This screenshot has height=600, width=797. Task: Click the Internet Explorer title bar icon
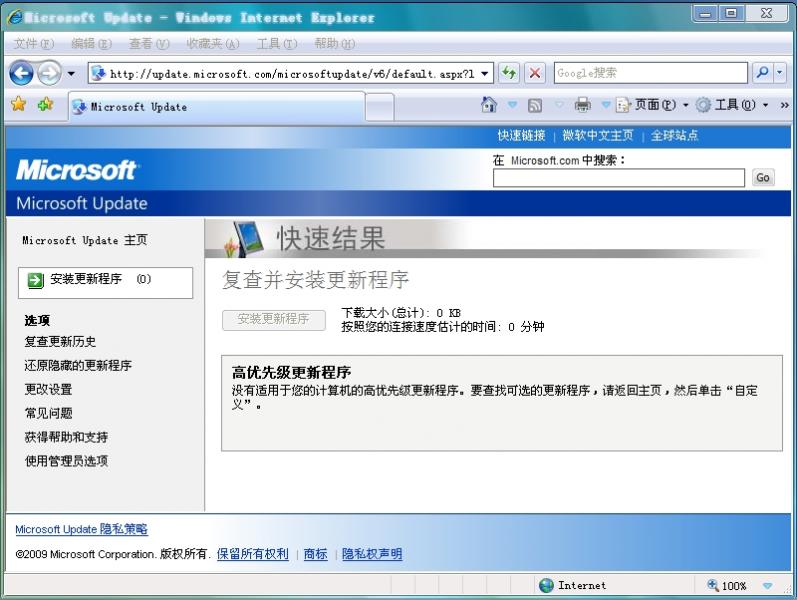(x=15, y=17)
